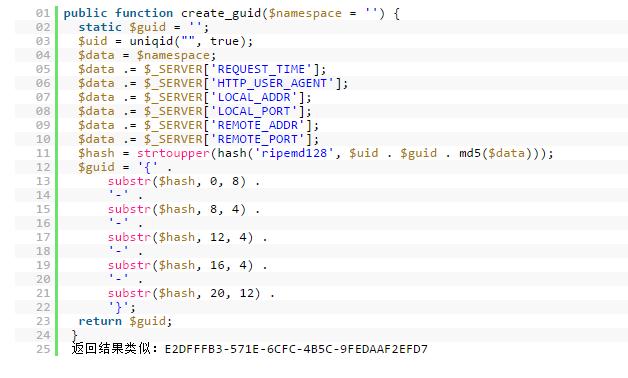The height and width of the screenshot is (378, 628).
Task: Click 'return' keyword on line 23
Action: point(100,322)
